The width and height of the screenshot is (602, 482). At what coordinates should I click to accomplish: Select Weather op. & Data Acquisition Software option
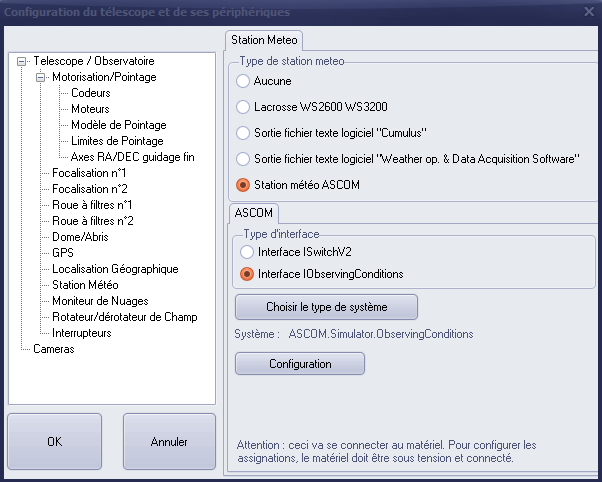[243, 158]
